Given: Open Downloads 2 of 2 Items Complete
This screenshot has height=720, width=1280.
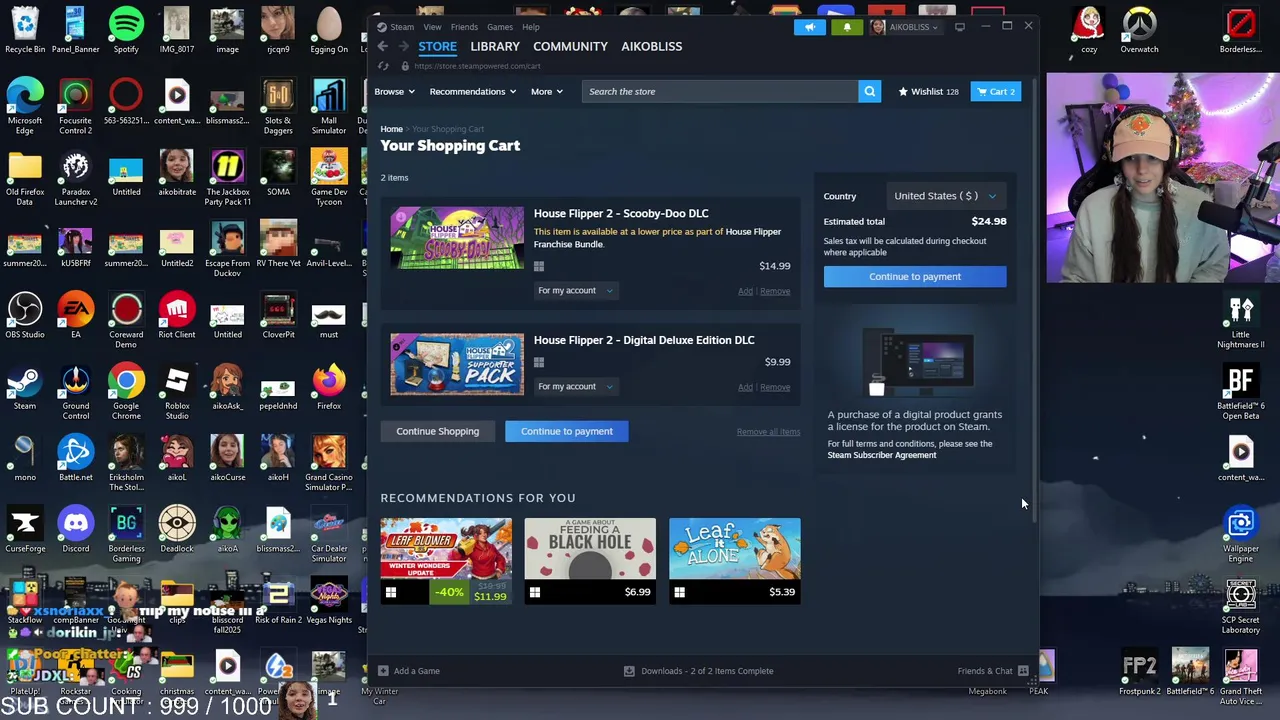Looking at the screenshot, I should coord(698,671).
